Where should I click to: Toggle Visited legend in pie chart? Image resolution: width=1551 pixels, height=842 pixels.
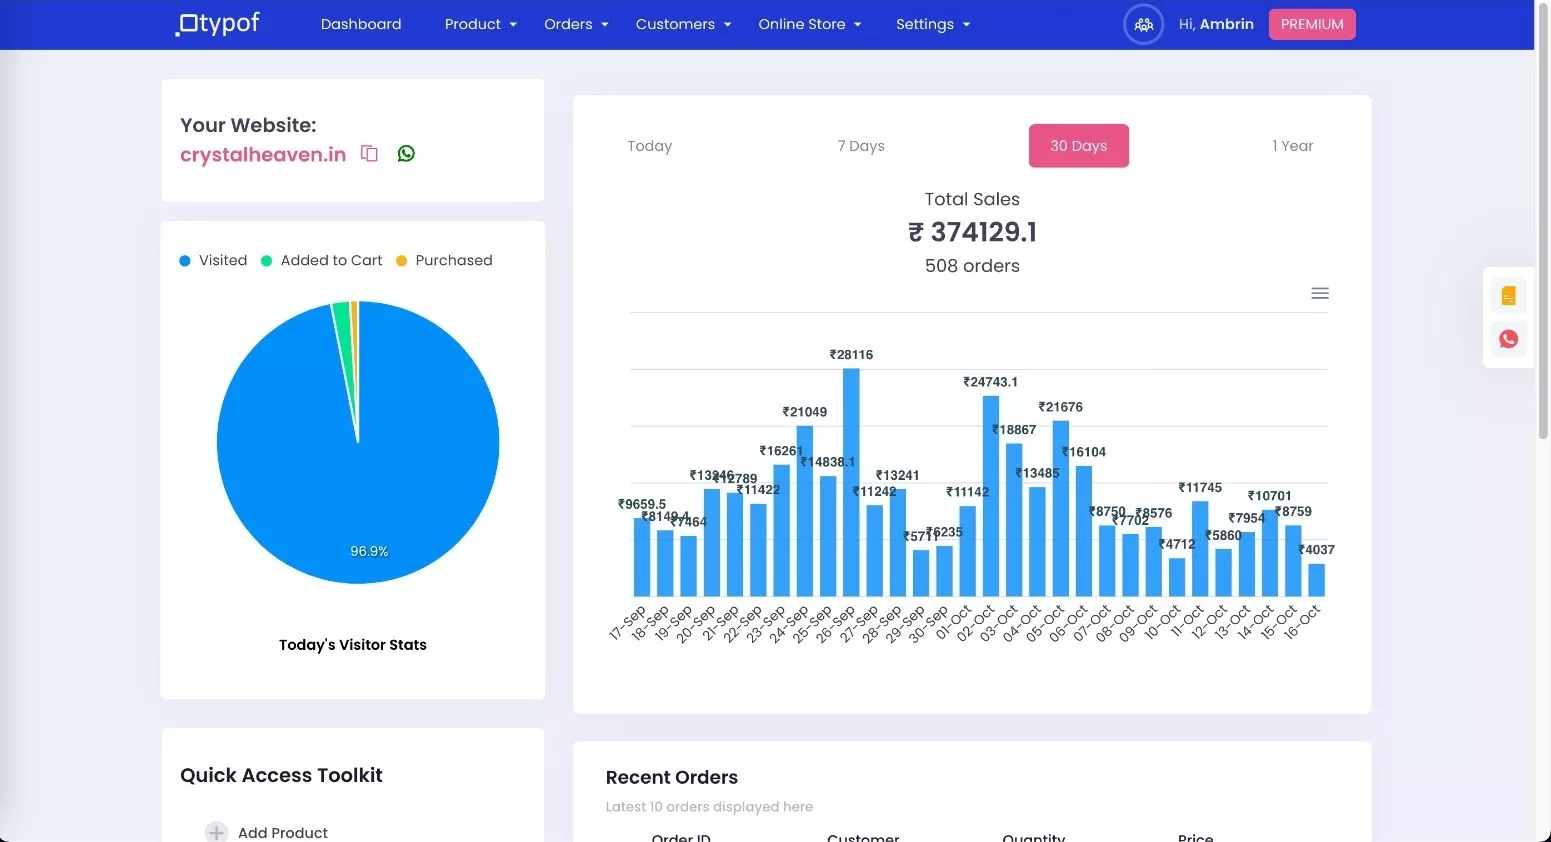(213, 260)
